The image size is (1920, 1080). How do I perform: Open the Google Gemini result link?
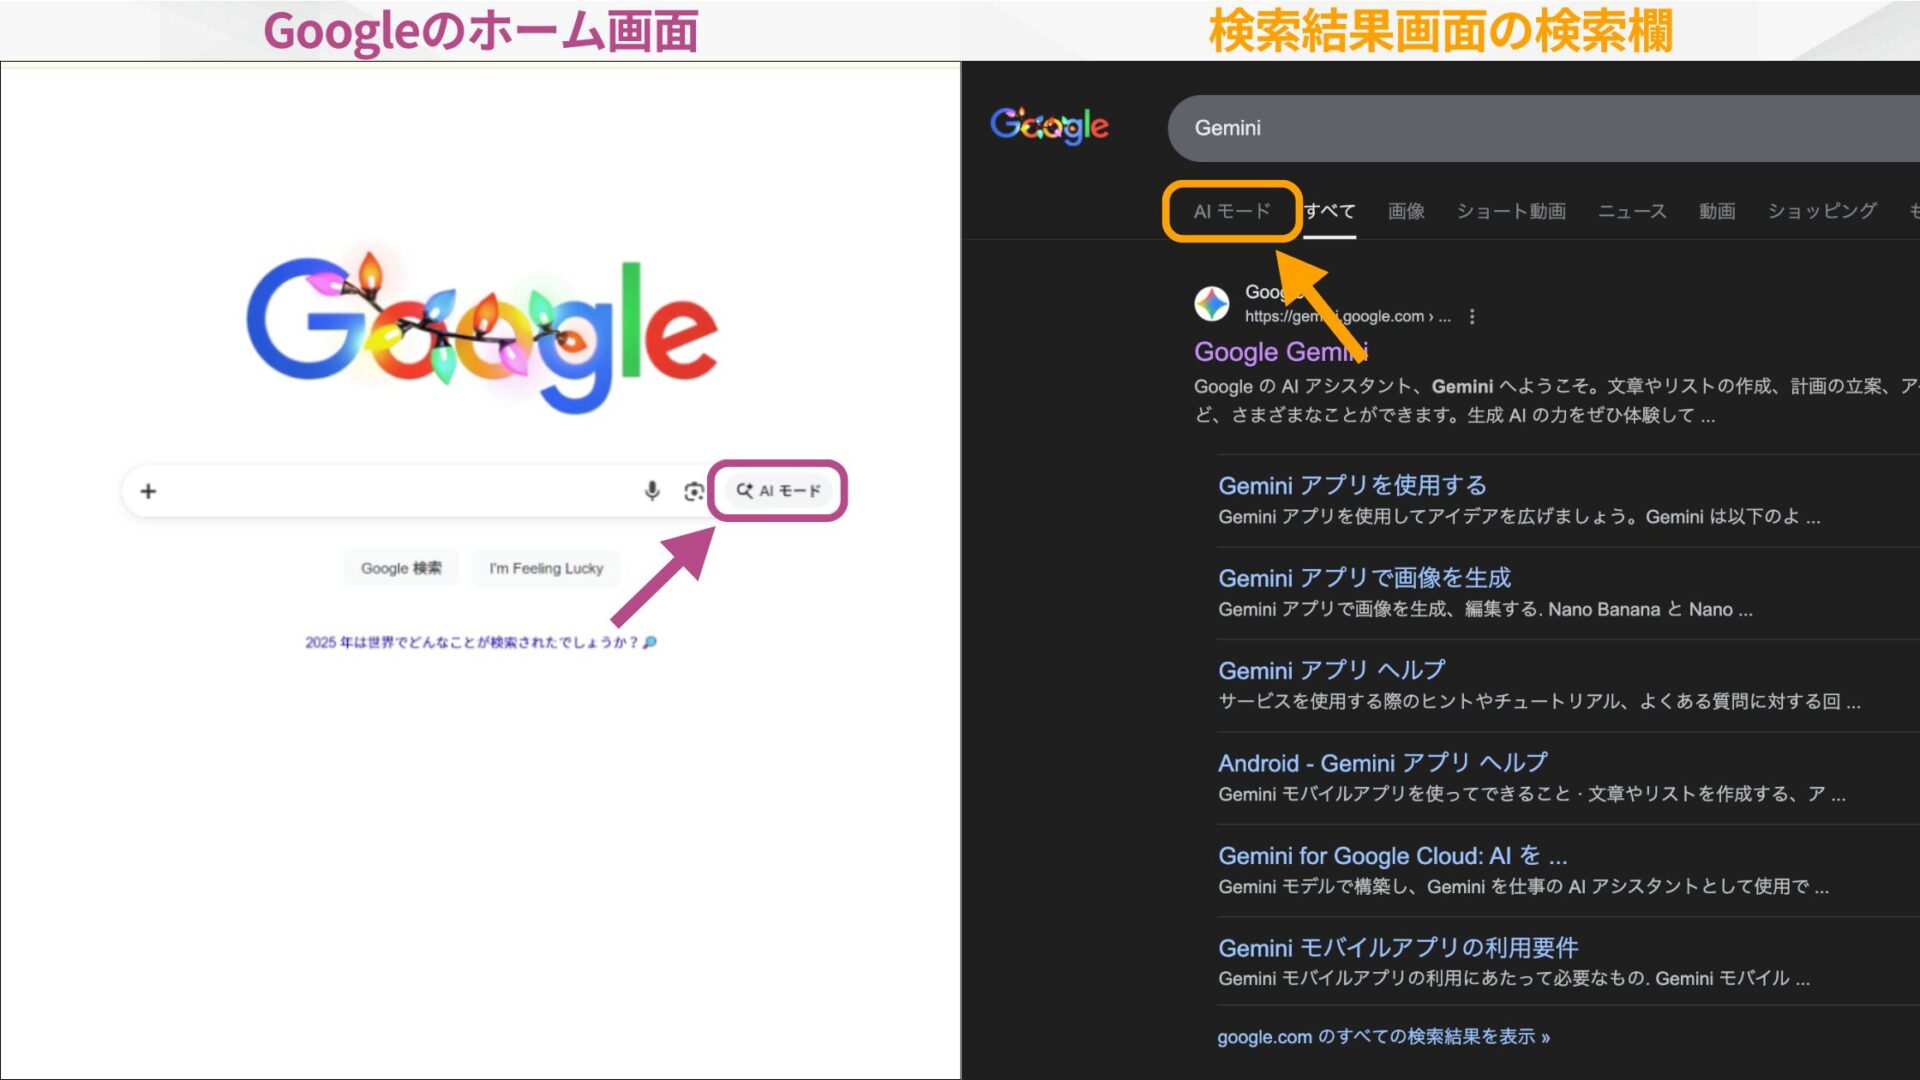[1282, 352]
